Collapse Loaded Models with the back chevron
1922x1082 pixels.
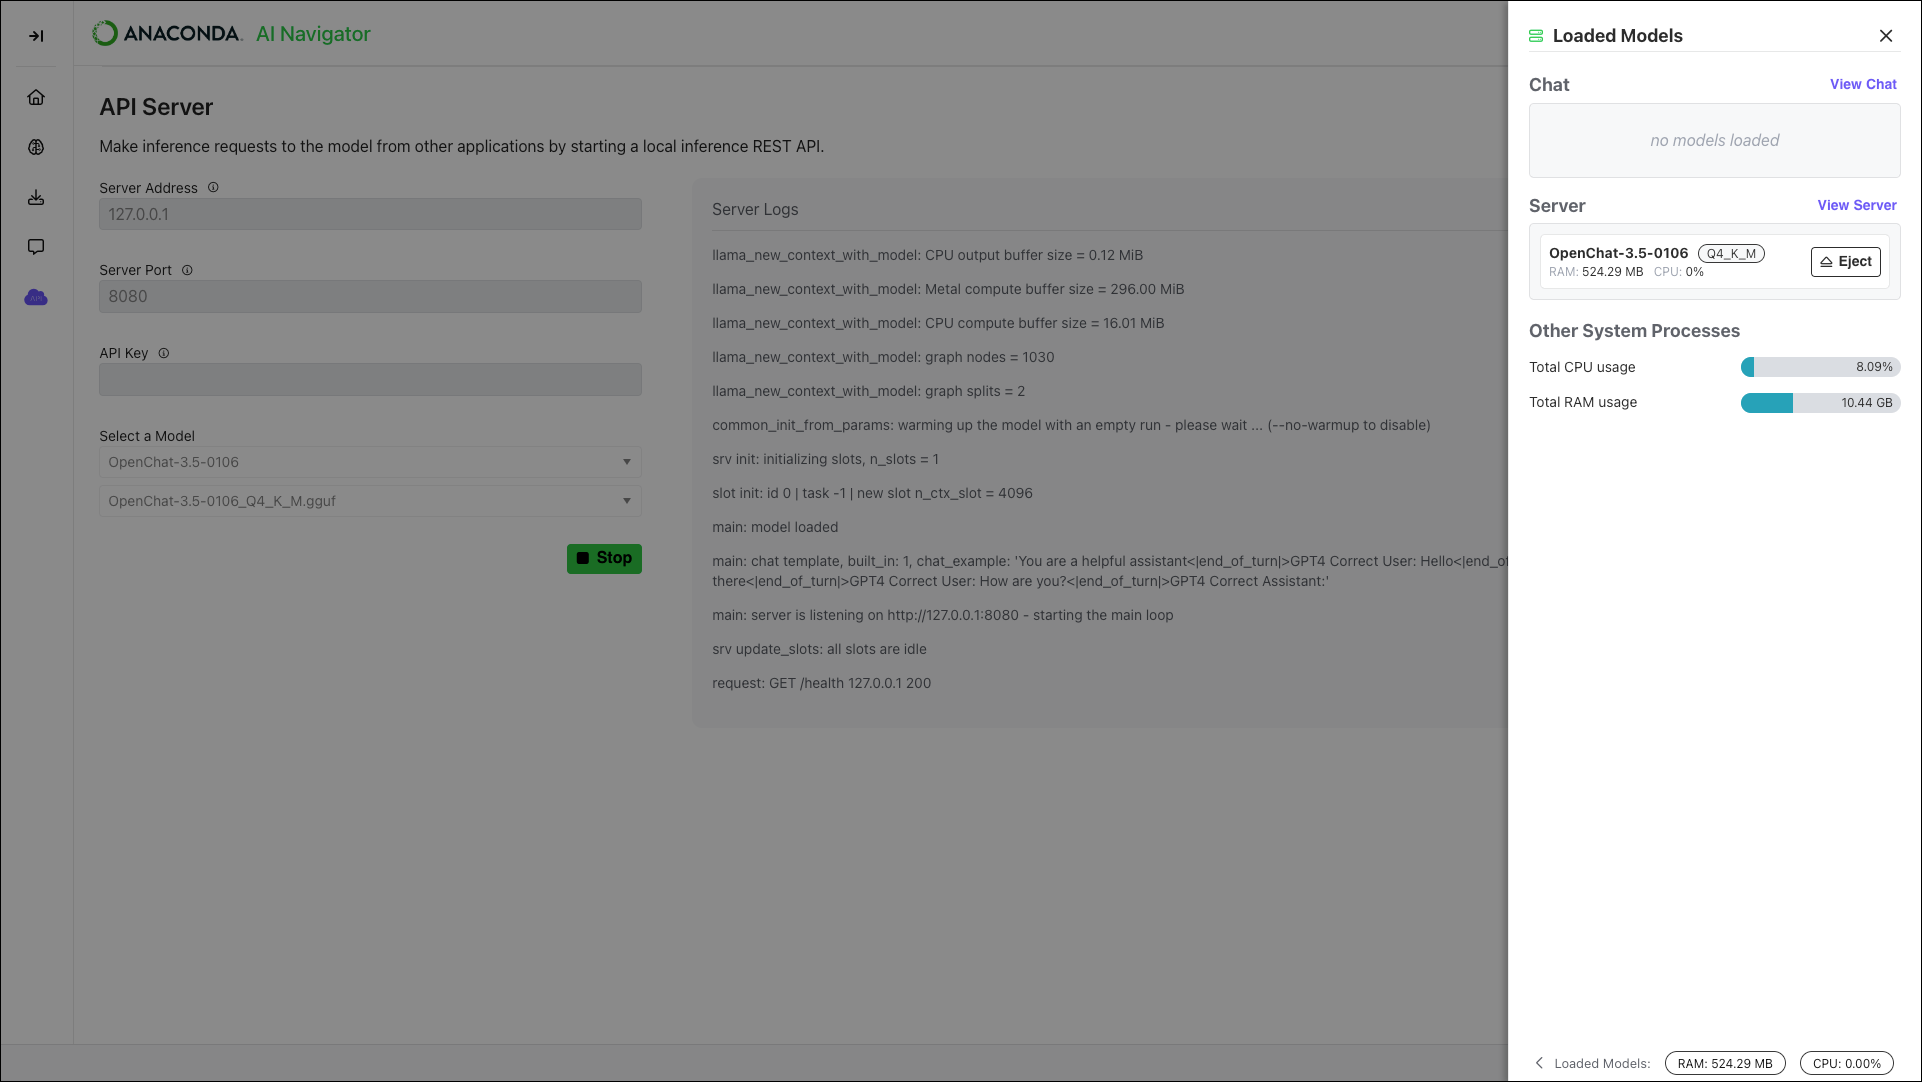1539,1063
